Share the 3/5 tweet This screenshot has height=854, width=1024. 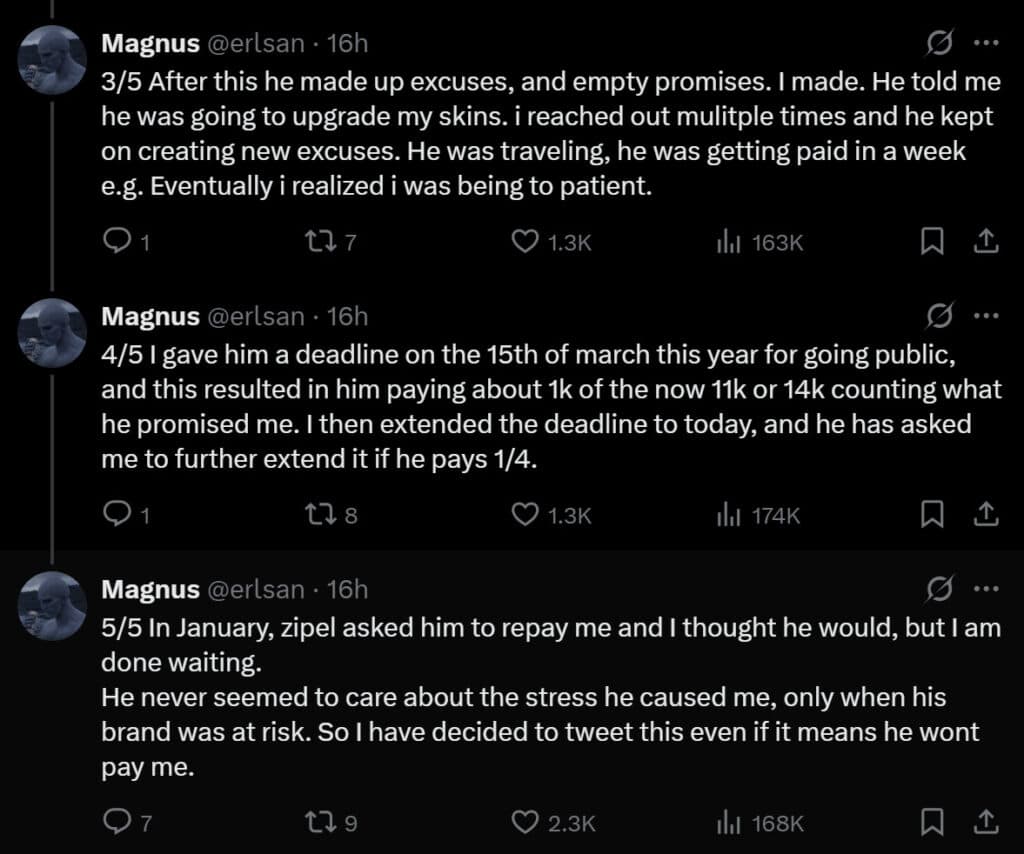coord(985,241)
